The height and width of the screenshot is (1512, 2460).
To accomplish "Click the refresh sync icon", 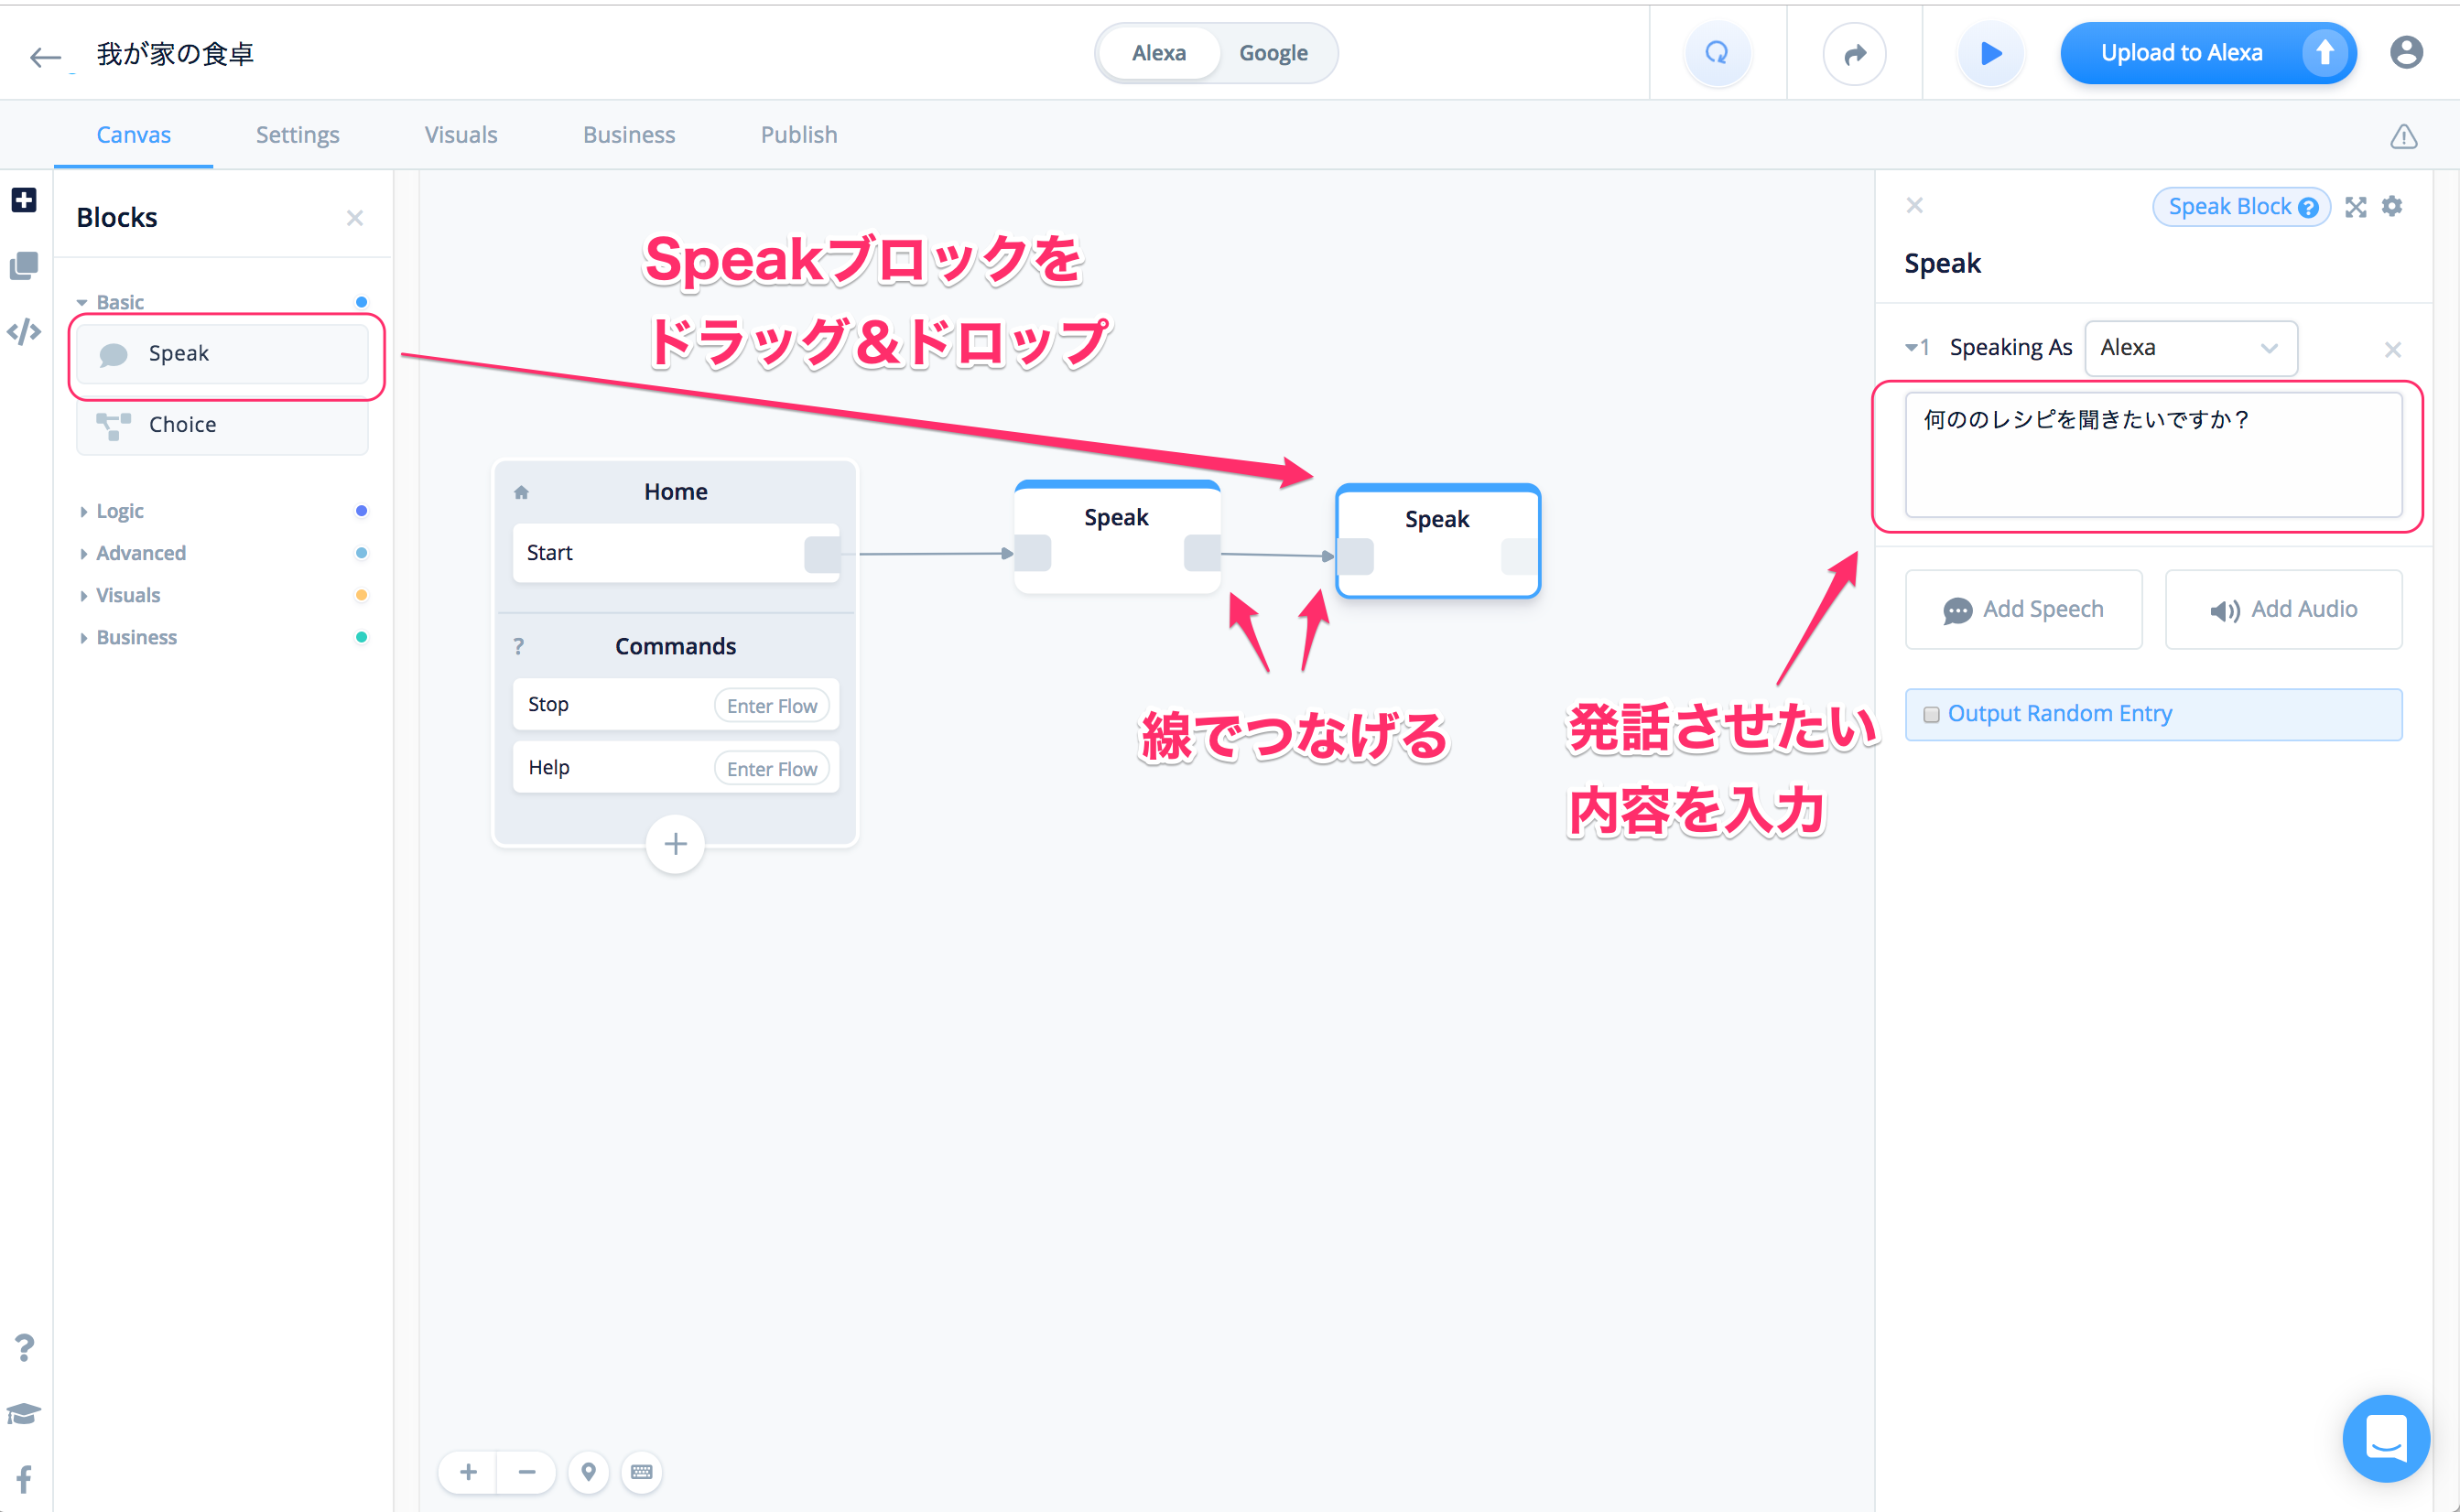I will click(x=1717, y=53).
